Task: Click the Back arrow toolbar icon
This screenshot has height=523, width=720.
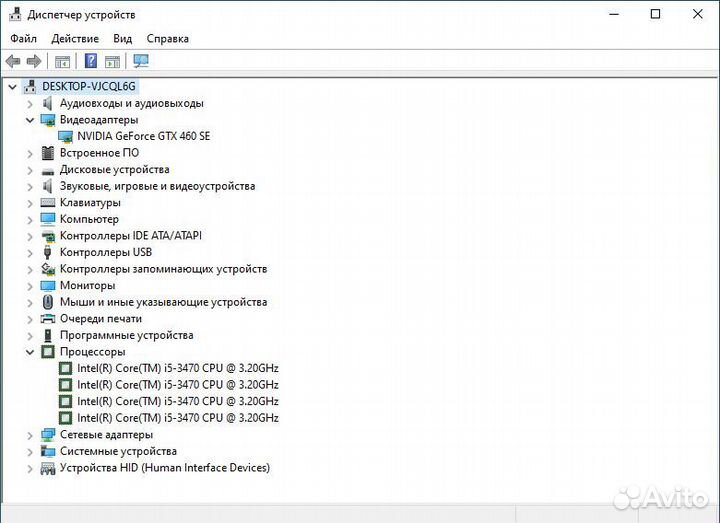Action: click(13, 61)
